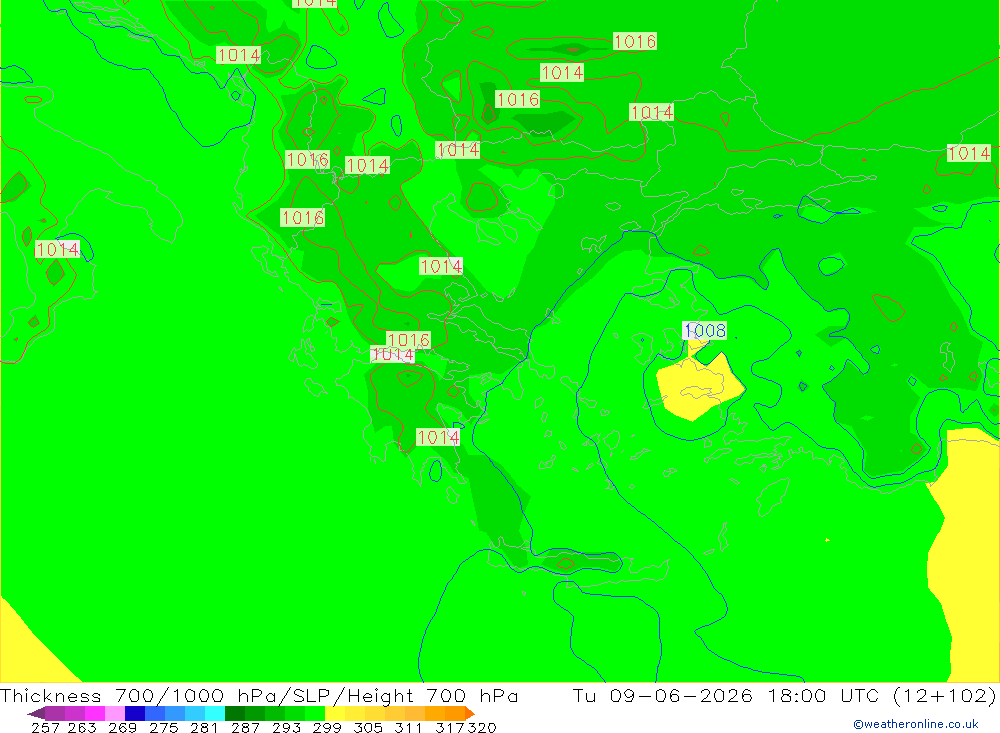
Task: Click the 305 legend value
Action: [x=368, y=727]
